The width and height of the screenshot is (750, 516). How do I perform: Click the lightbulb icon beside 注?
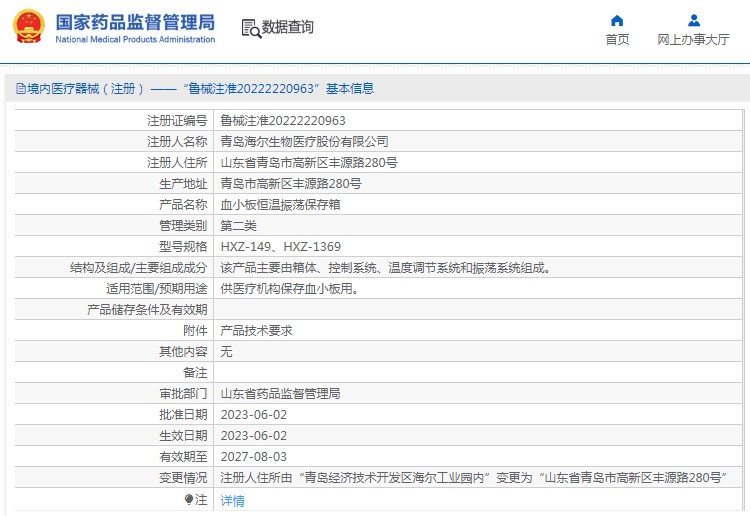[188, 499]
